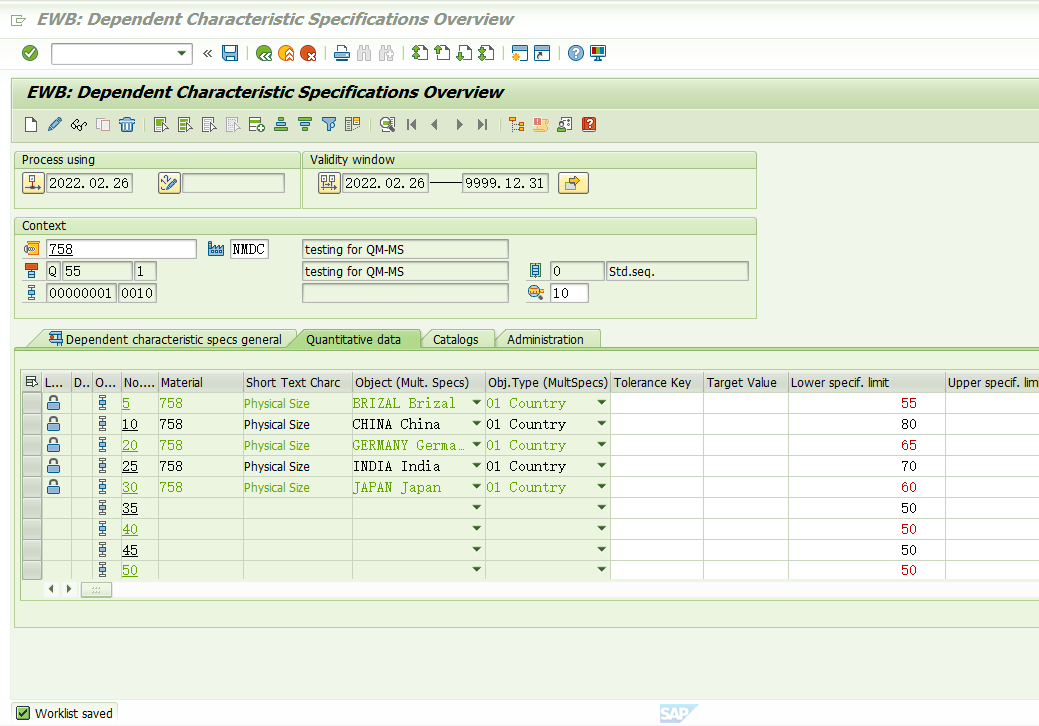Open Display mode with the glasses icon
This screenshot has height=726, width=1039.
(78, 124)
